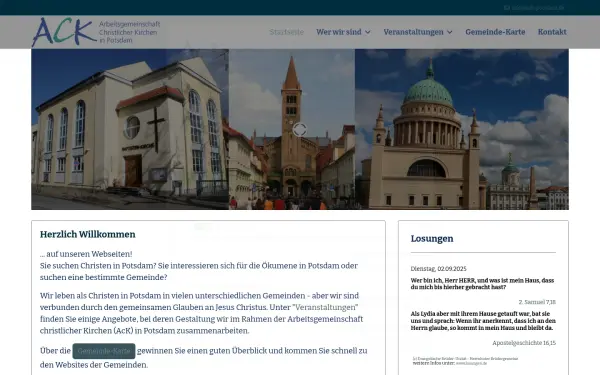
Task: Expand the chevron next to Veranstaltungen
Action: click(450, 32)
